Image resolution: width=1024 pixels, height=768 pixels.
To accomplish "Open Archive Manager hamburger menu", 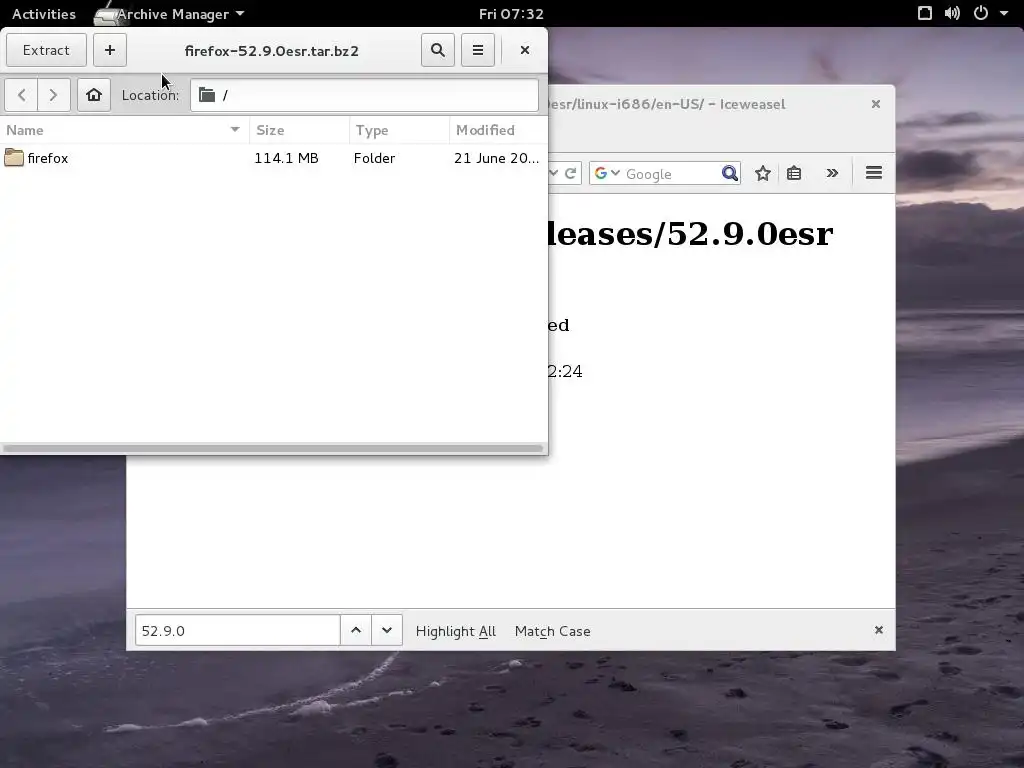I will point(477,50).
